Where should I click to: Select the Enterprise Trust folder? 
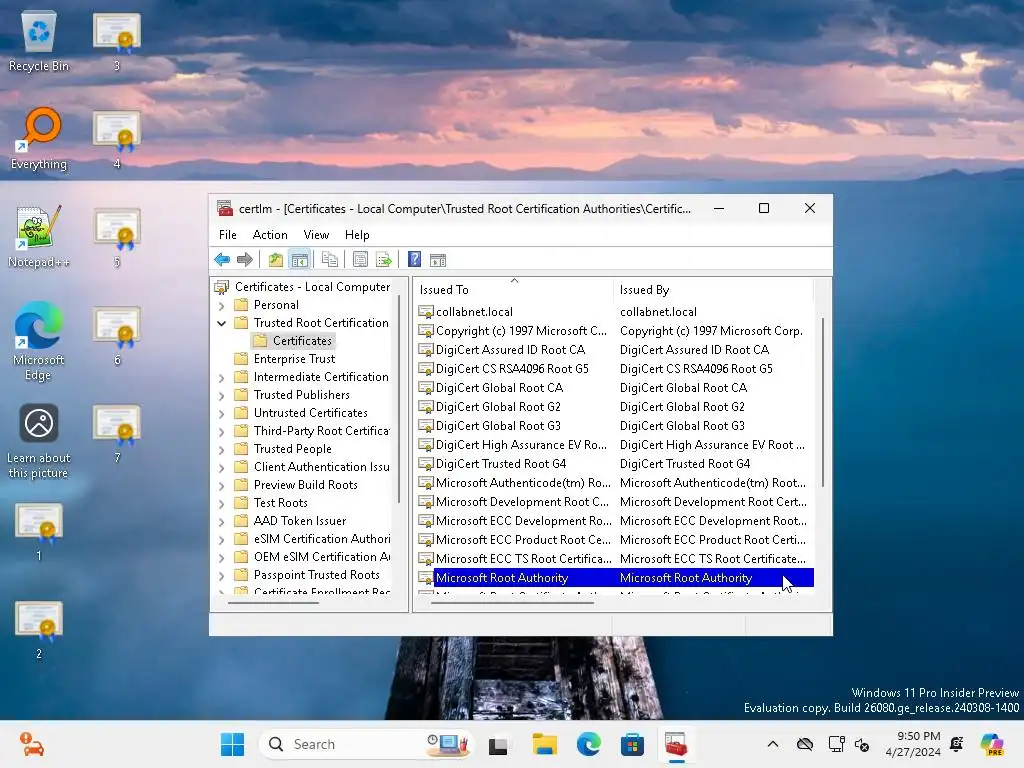point(285,359)
